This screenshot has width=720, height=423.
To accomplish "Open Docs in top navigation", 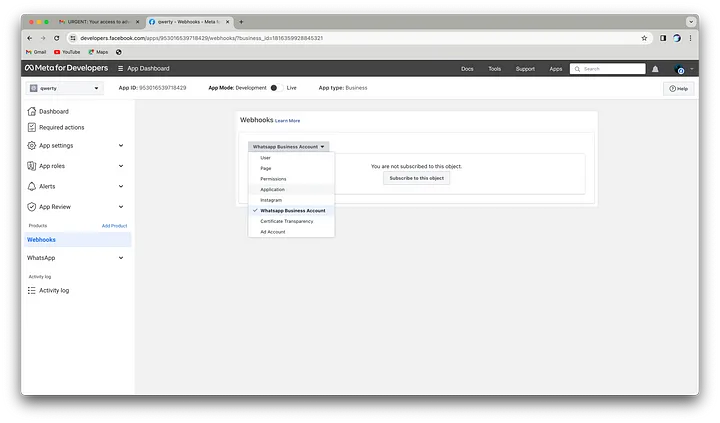I will tap(467, 69).
